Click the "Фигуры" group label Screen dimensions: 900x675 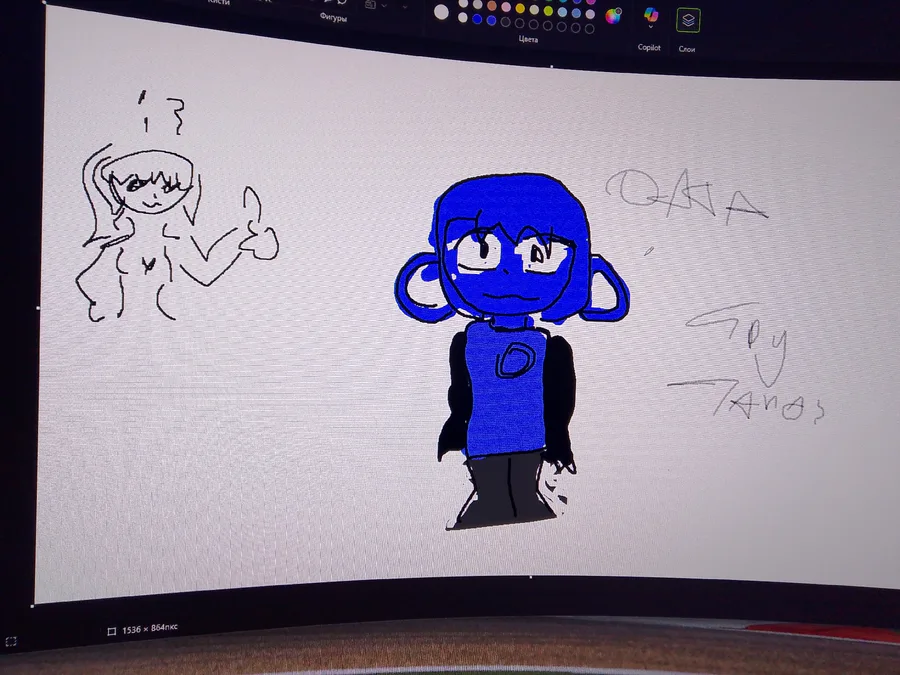click(333, 17)
